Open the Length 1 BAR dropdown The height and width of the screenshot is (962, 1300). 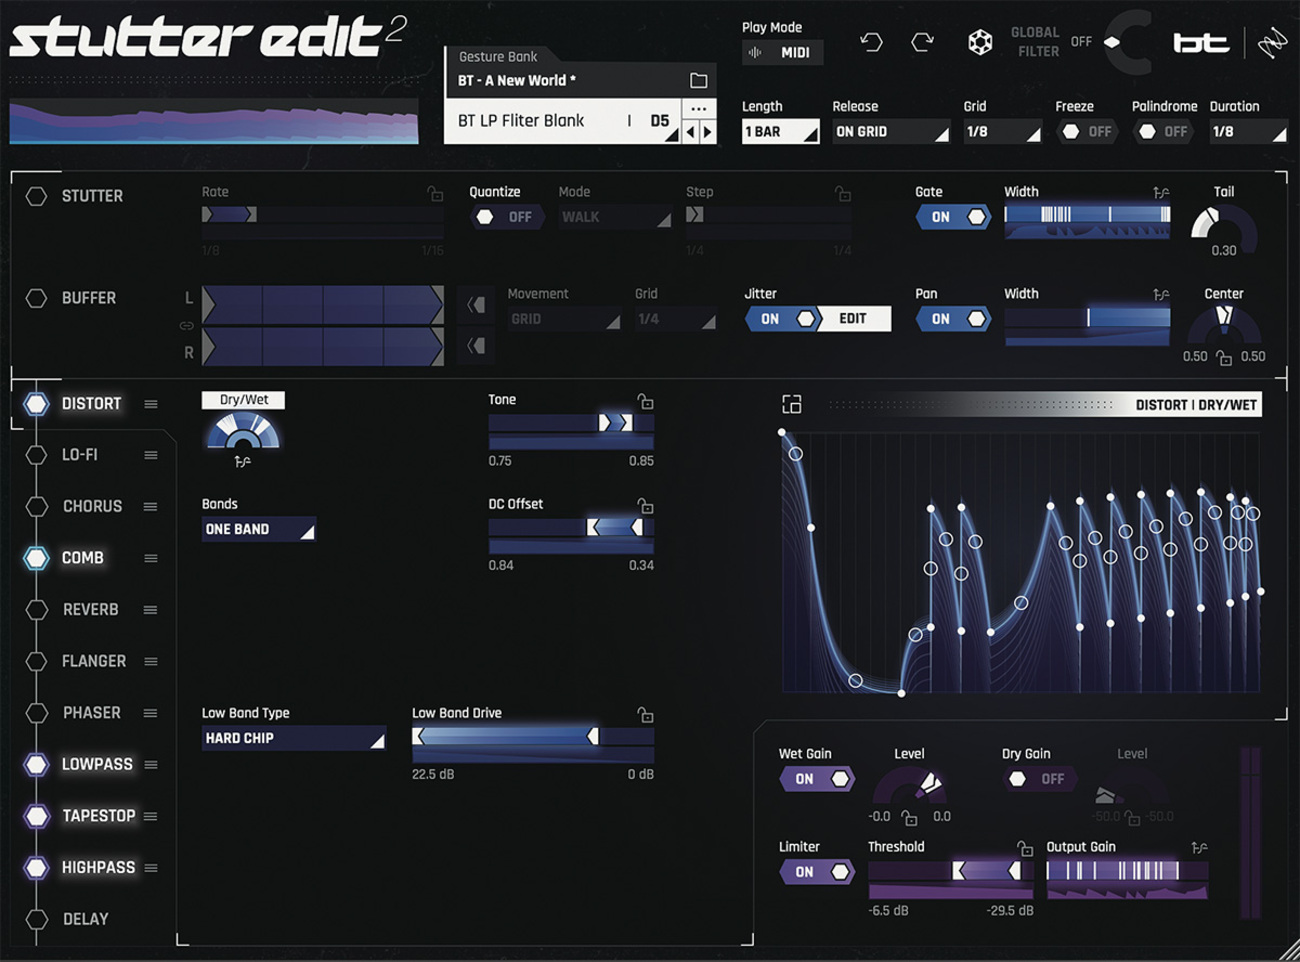(780, 132)
